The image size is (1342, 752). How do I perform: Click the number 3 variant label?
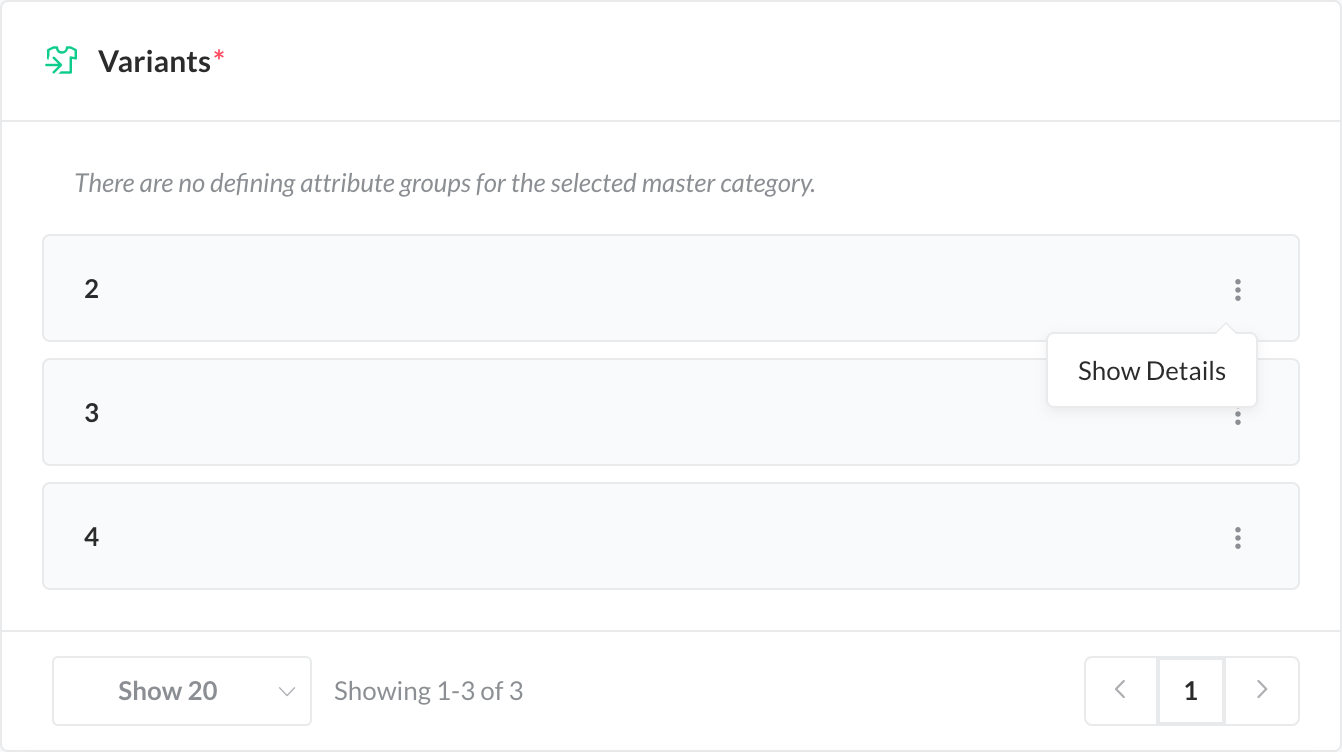[x=92, y=413]
